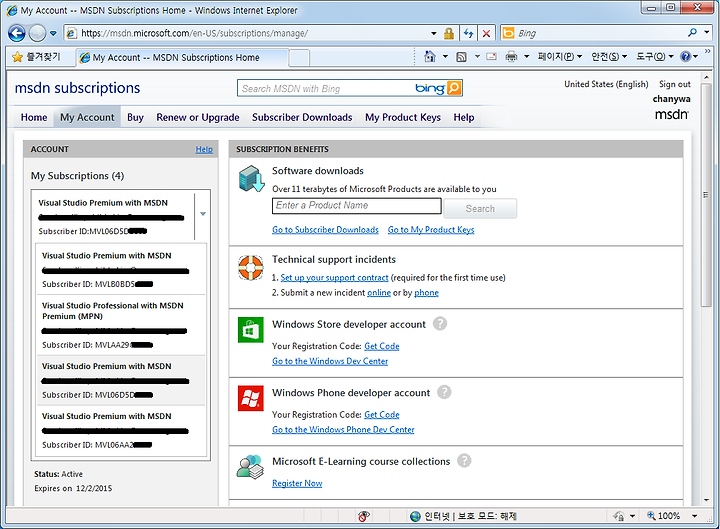Open the Safety (안전) menu
Image resolution: width=720 pixels, height=529 pixels.
point(609,56)
